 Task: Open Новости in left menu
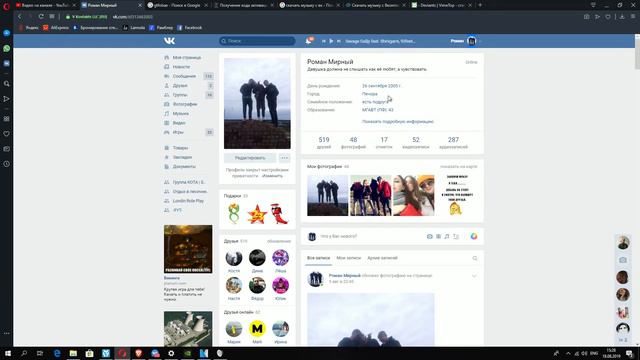(x=181, y=67)
